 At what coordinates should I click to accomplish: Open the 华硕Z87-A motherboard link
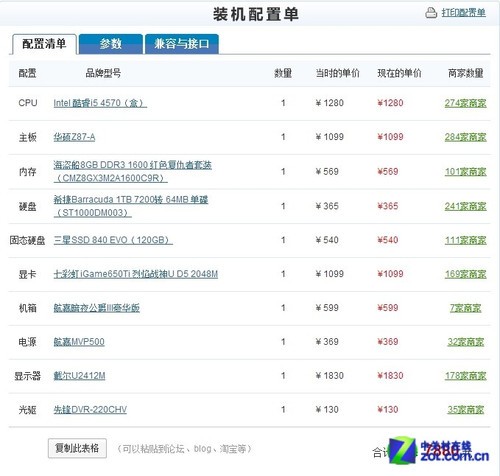(74, 137)
